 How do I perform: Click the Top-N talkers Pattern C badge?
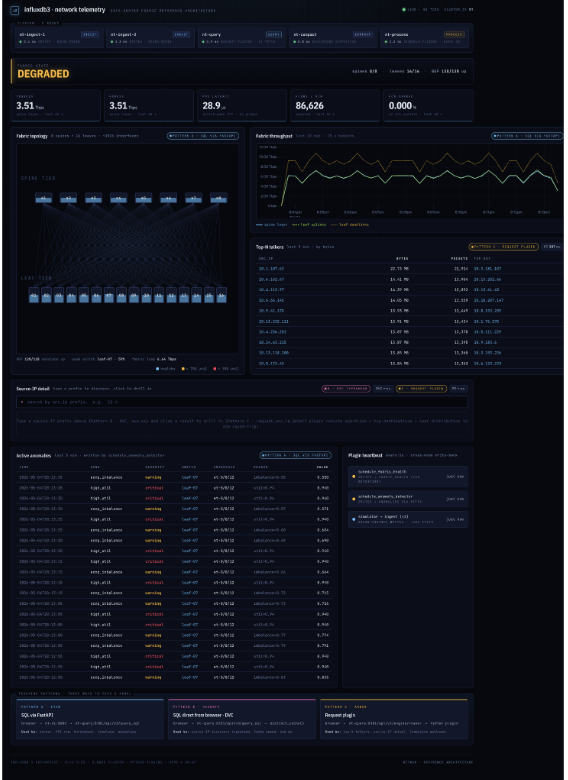pyautogui.click(x=503, y=247)
